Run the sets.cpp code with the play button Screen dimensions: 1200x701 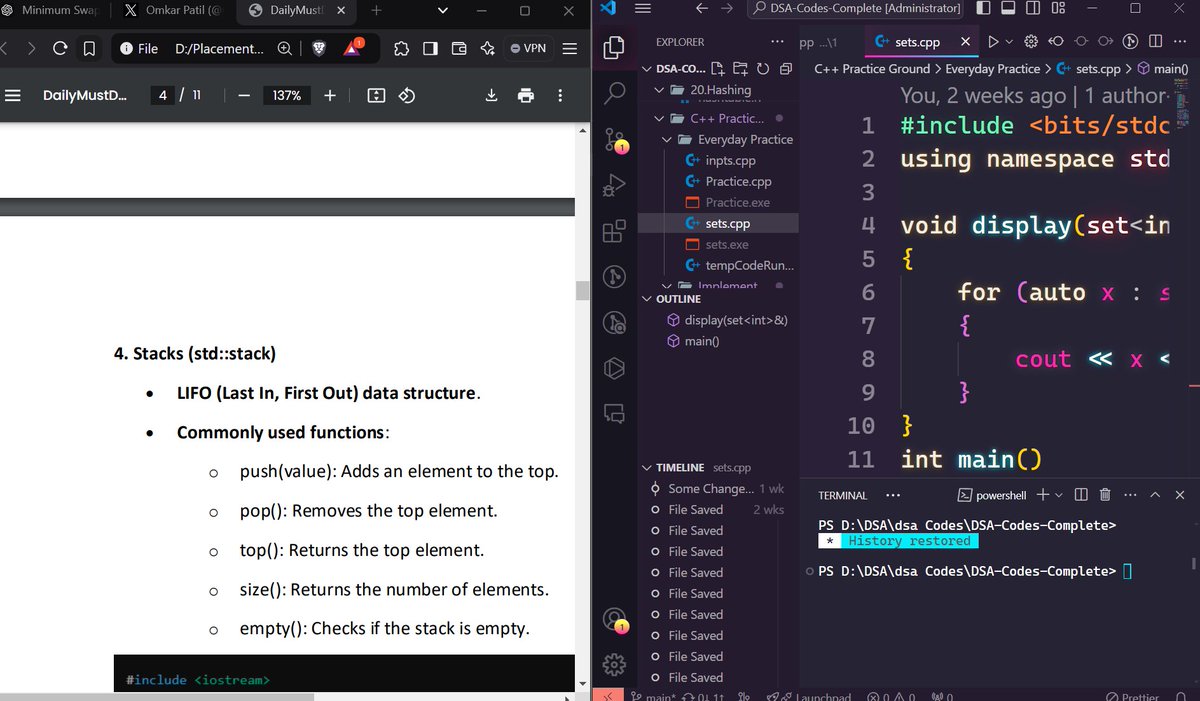993,42
